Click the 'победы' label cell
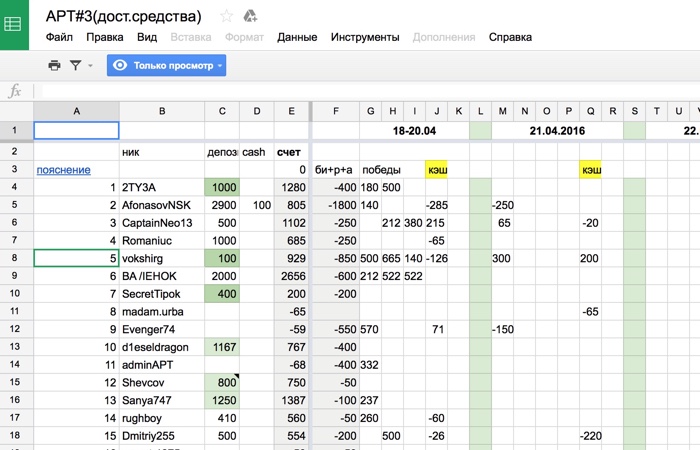Viewport: 700px width, 450px height. [381, 170]
